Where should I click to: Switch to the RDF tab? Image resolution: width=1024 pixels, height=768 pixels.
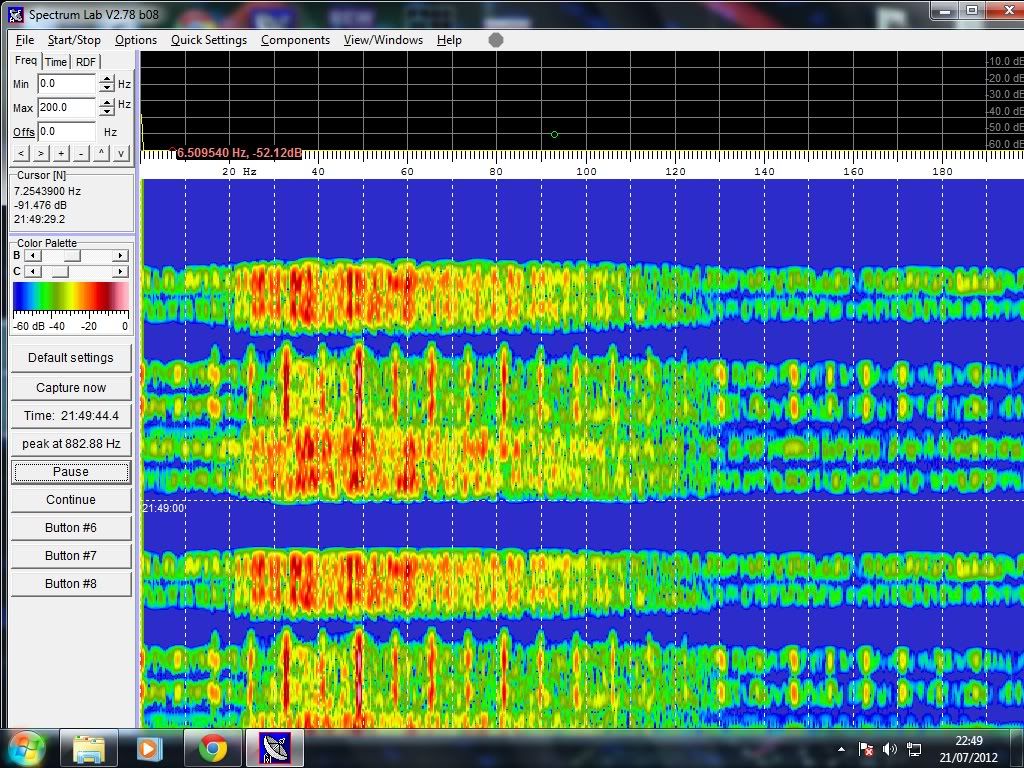coord(86,62)
